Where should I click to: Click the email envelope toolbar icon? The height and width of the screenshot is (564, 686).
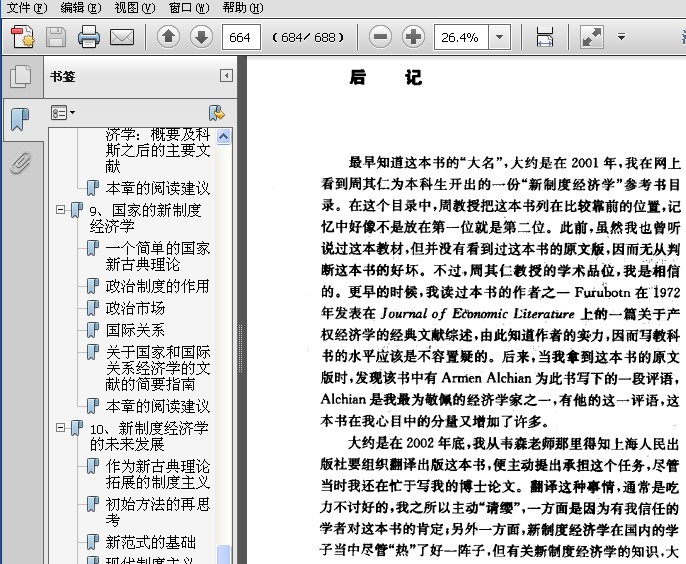tap(122, 38)
